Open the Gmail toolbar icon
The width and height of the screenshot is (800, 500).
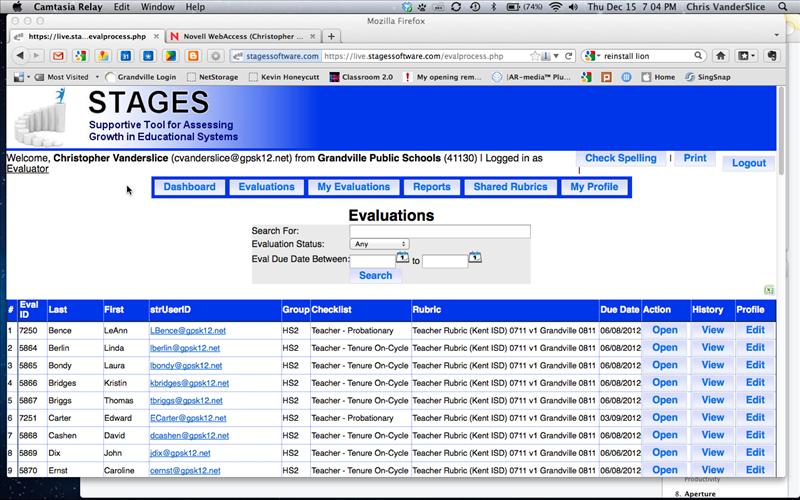(x=58, y=56)
